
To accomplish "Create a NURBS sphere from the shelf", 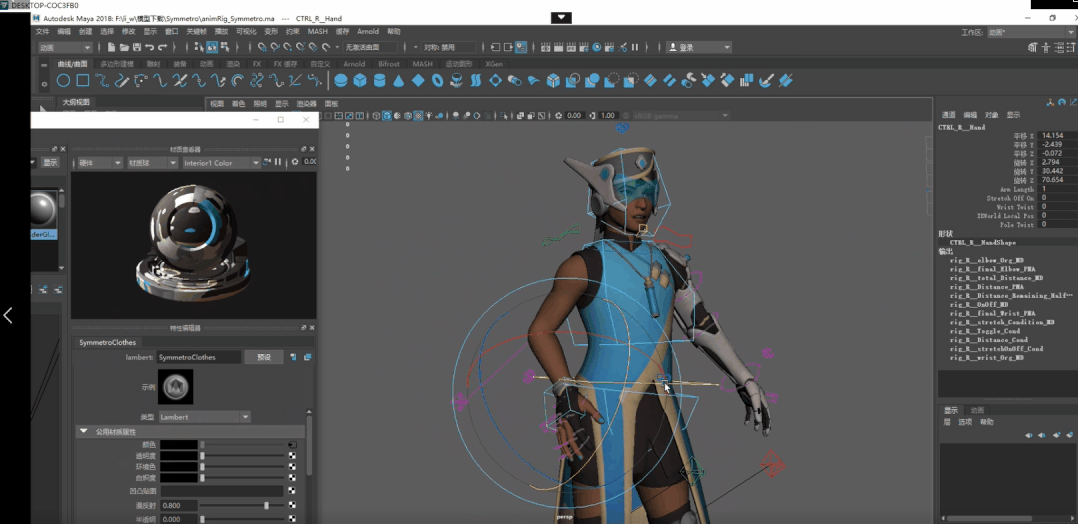I will 340,81.
